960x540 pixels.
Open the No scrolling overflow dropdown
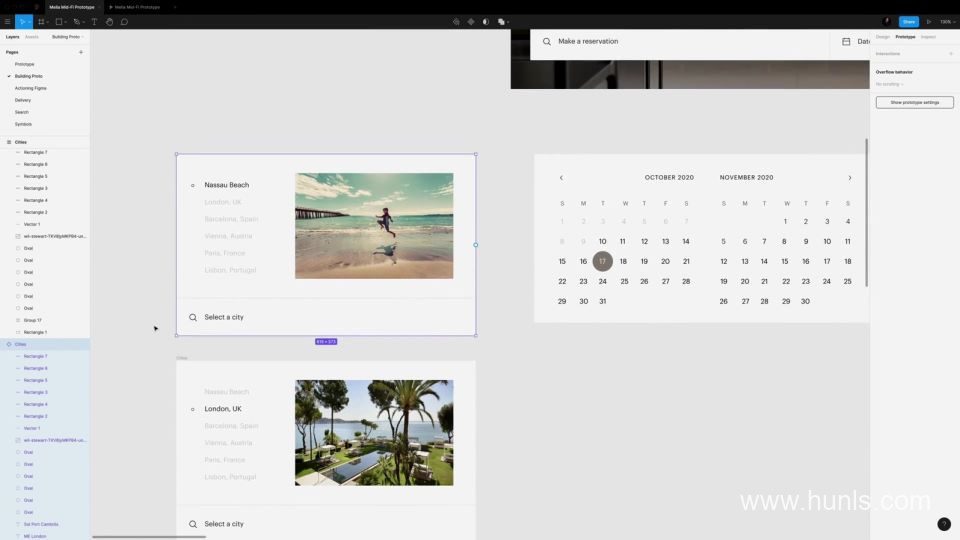point(890,84)
